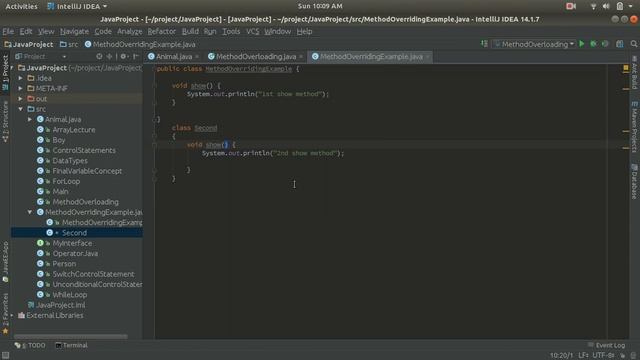The image size is (640, 360).
Task: Toggle the Structure tool window stripe
Action: 5,122
